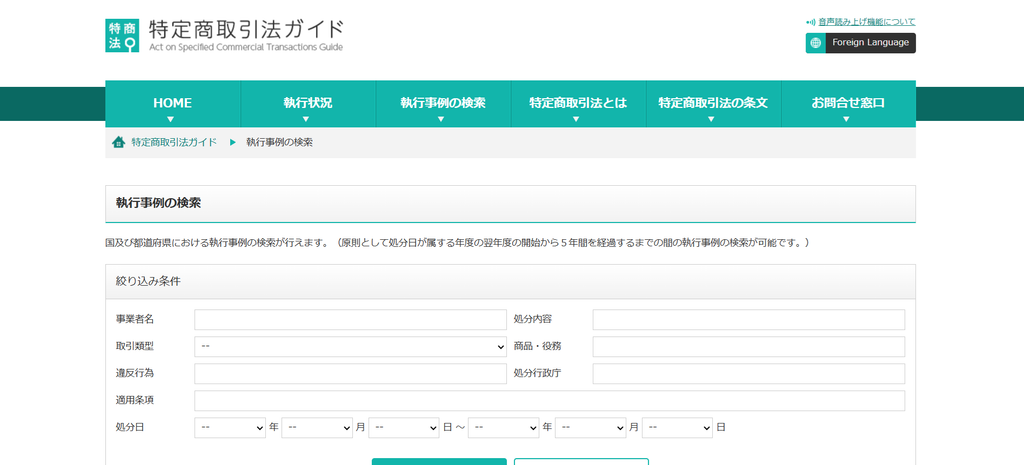Screen dimensions: 1024x465
Task: Click the dropdown arrow under お問合せ窓口
Action: (x=846, y=119)
